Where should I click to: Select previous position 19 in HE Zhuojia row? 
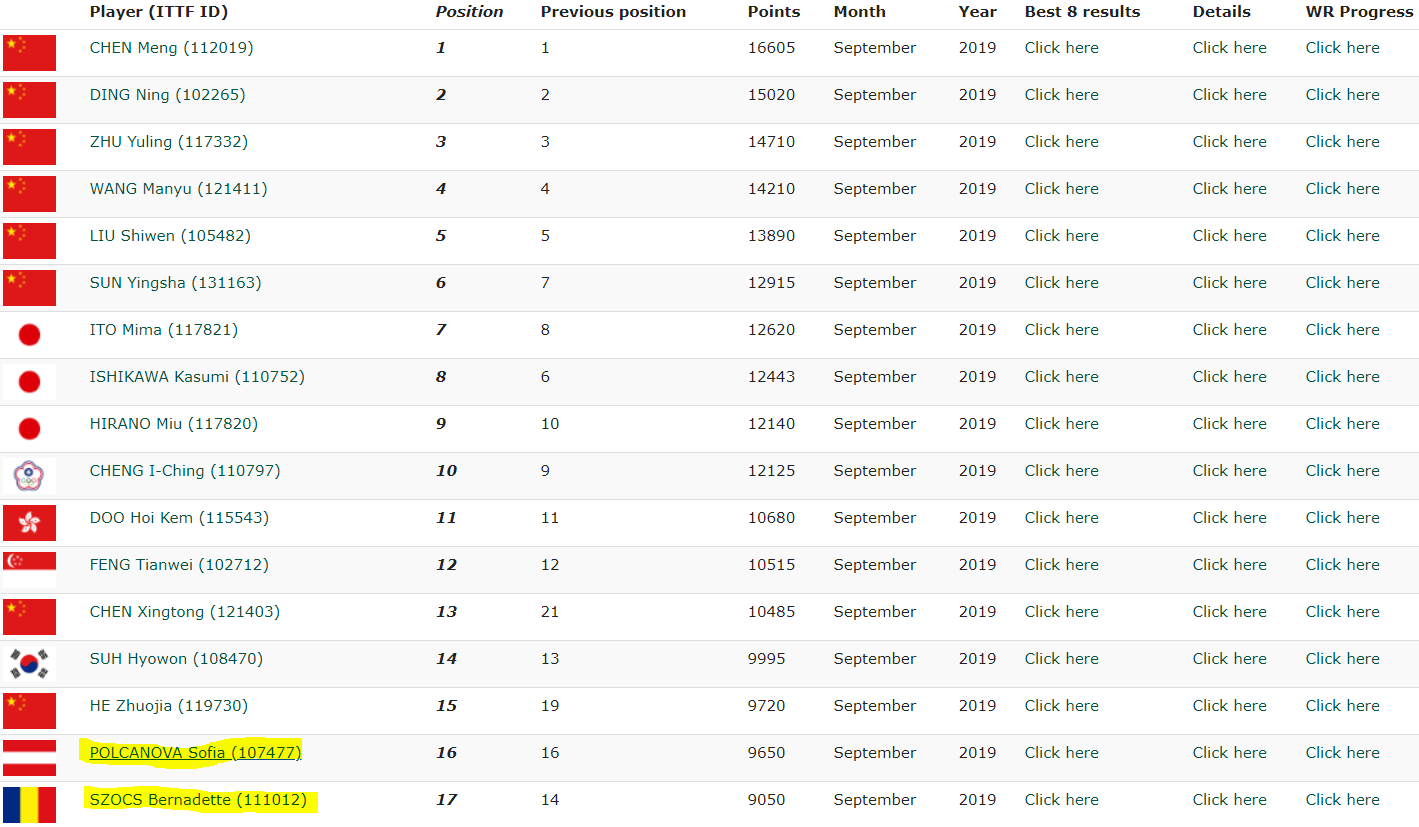(550, 706)
